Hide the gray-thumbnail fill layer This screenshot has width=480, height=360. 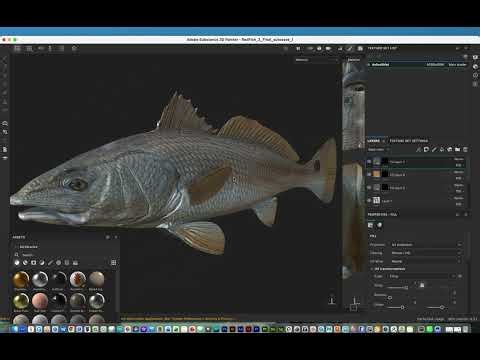(x=369, y=188)
